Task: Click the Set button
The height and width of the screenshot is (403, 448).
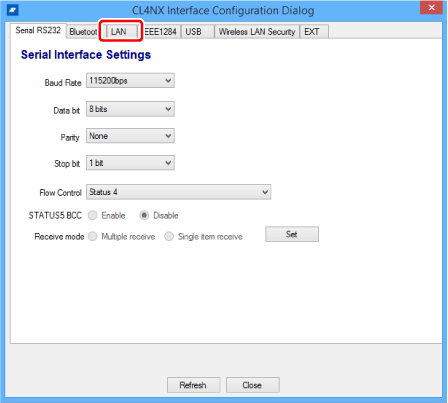Action: (x=292, y=234)
